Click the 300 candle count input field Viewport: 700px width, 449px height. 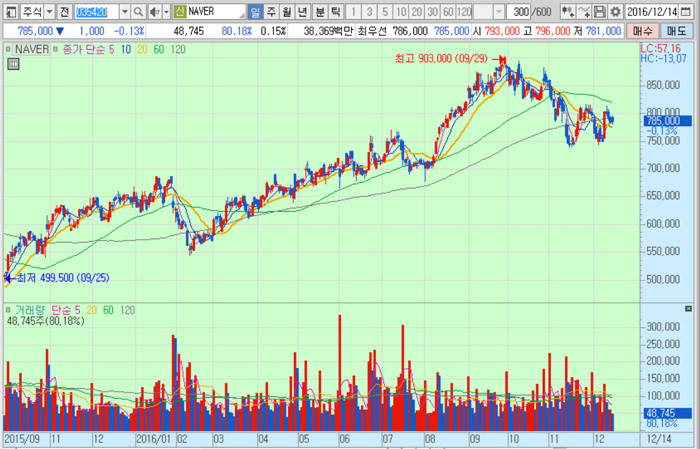pyautogui.click(x=519, y=11)
